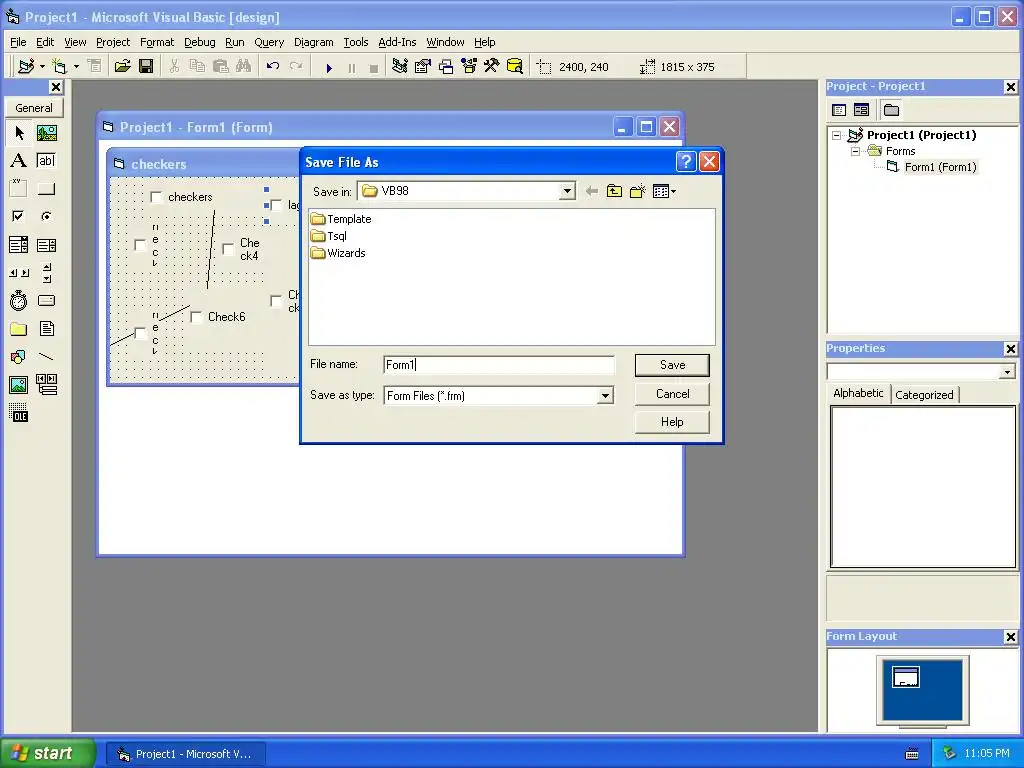Select the PictureBox control in toolbox
The width and height of the screenshot is (1024, 768).
(x=46, y=133)
